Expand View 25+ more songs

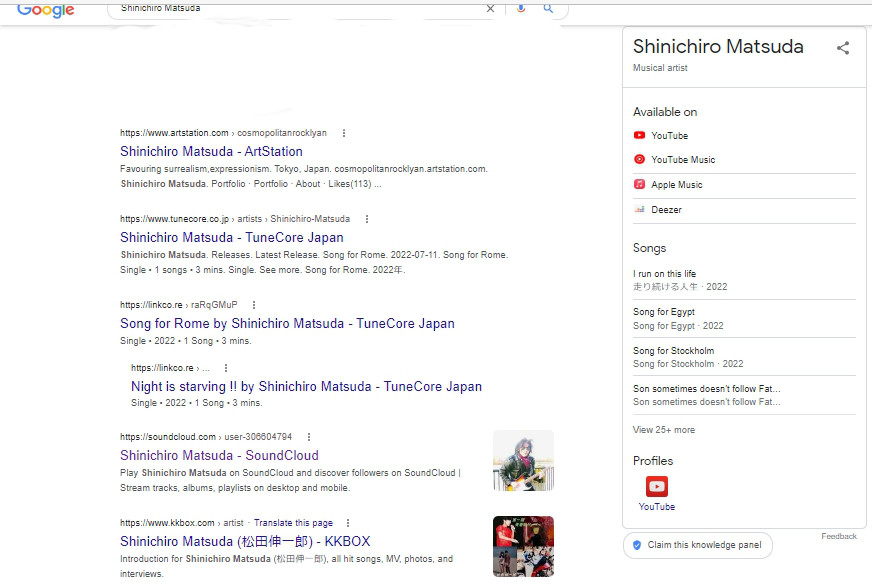click(x=663, y=430)
